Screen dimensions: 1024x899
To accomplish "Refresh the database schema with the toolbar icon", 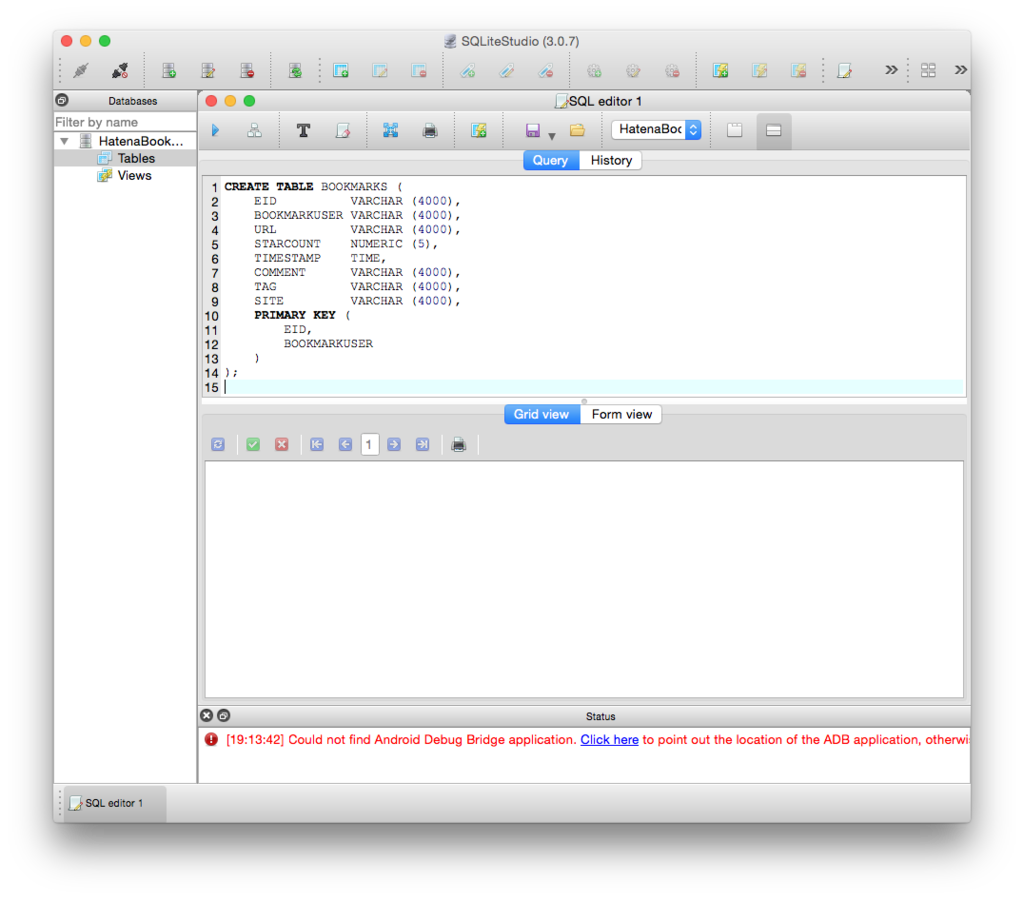I will pyautogui.click(x=295, y=71).
